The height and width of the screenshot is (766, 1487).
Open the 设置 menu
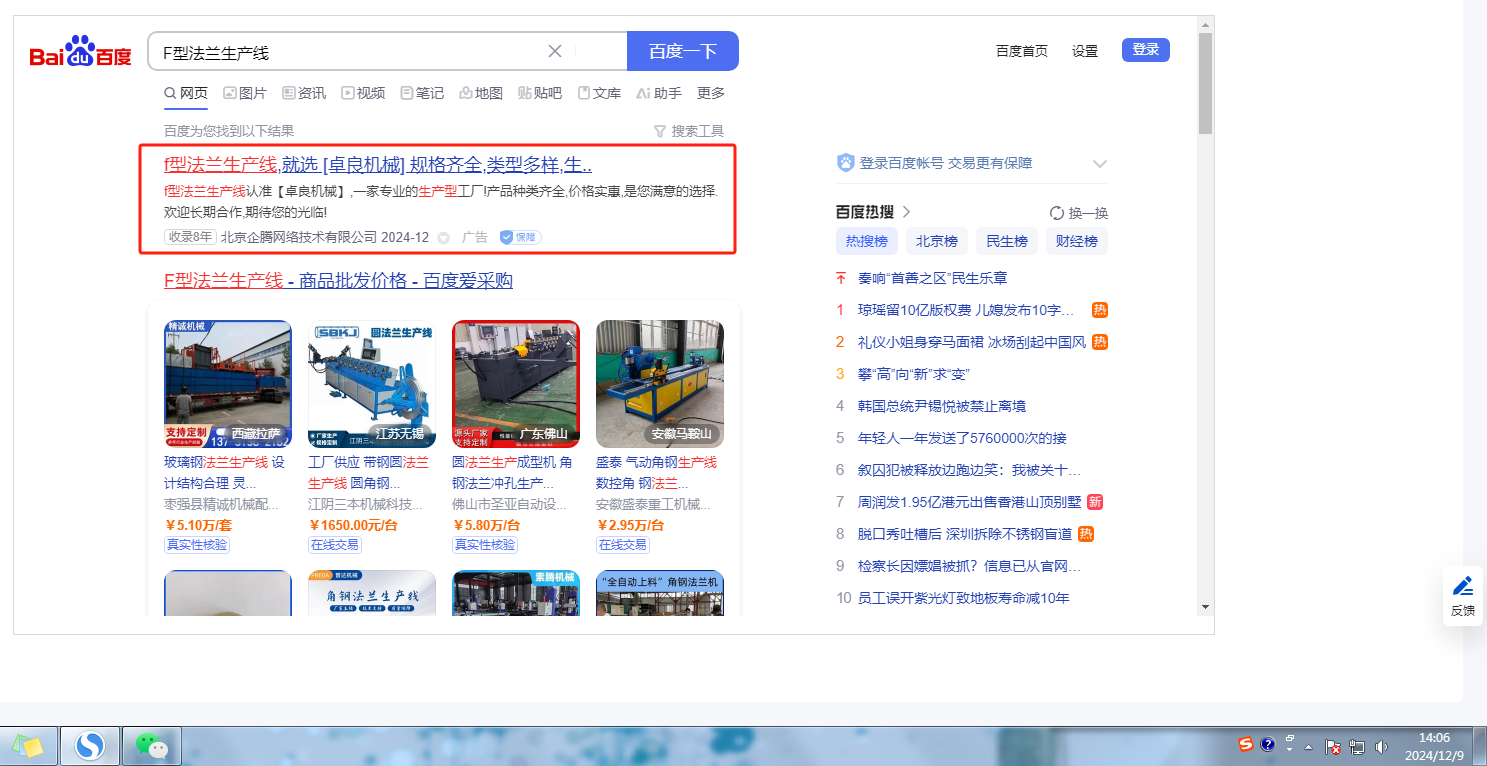click(x=1085, y=51)
